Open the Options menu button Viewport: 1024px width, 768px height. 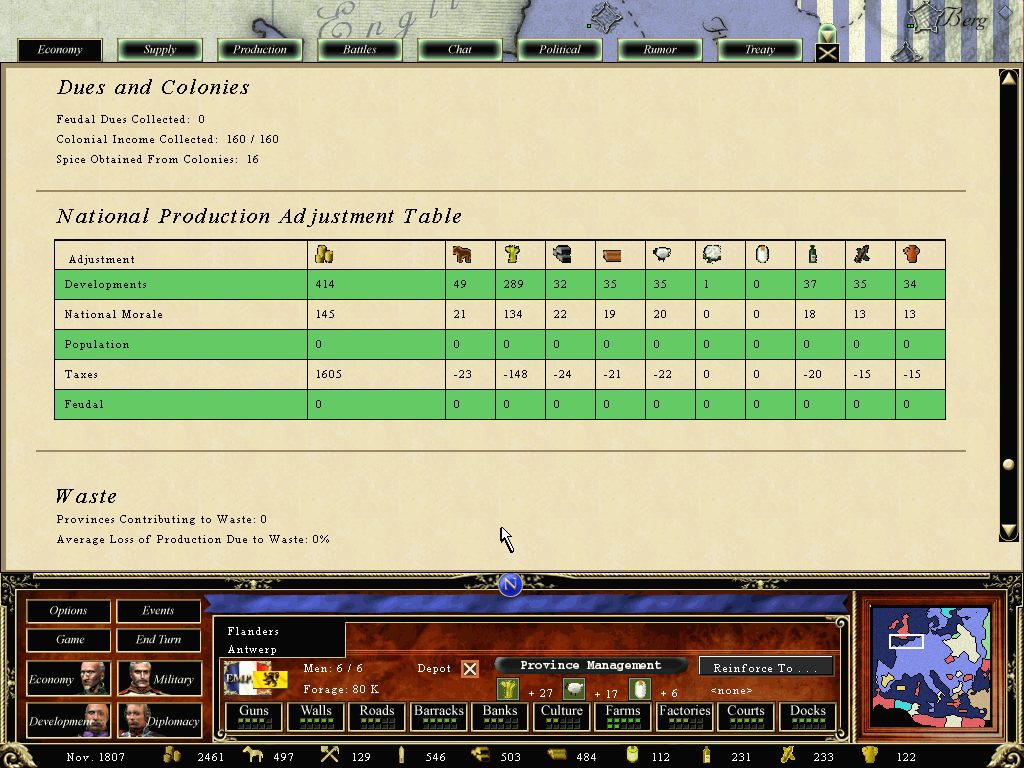[x=68, y=611]
